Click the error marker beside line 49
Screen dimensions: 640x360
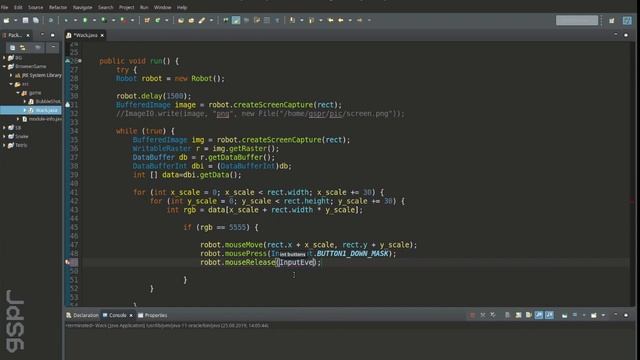click(x=68, y=262)
